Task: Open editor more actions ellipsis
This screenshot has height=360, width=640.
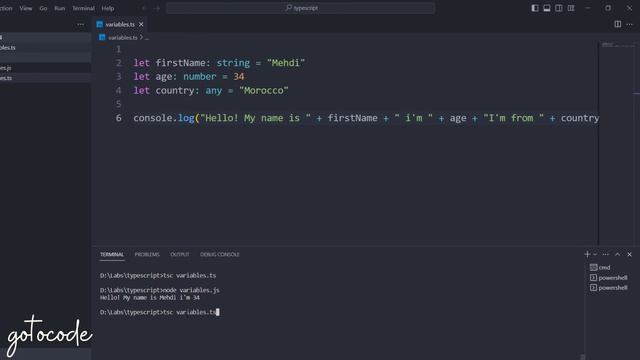Action: (629, 24)
